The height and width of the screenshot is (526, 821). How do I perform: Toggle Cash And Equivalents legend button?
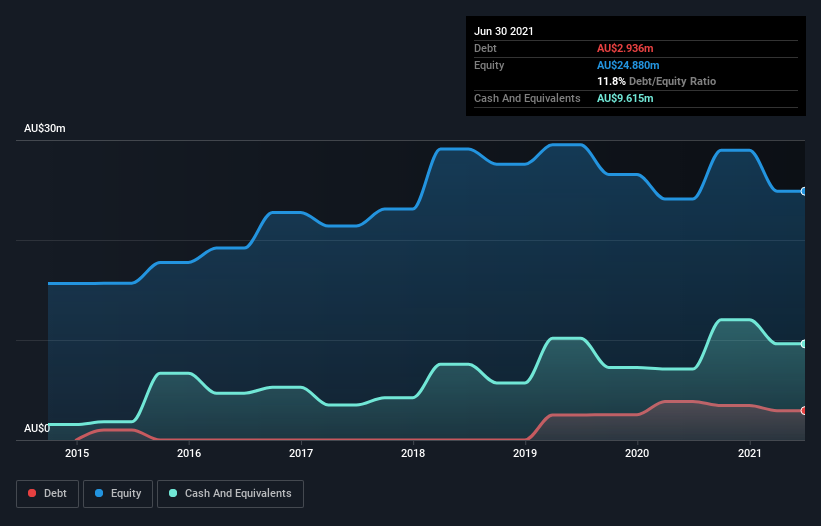point(230,494)
